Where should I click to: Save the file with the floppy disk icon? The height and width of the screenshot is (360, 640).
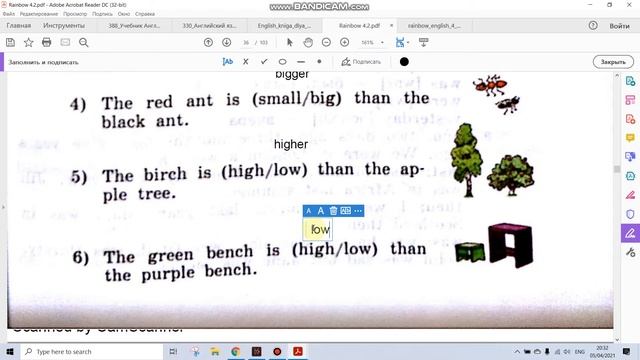click(x=11, y=42)
